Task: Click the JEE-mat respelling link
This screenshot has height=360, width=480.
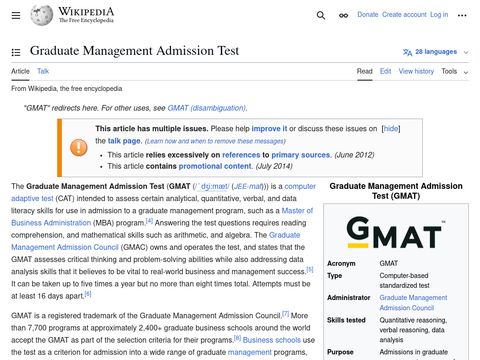Action: pyautogui.click(x=248, y=186)
